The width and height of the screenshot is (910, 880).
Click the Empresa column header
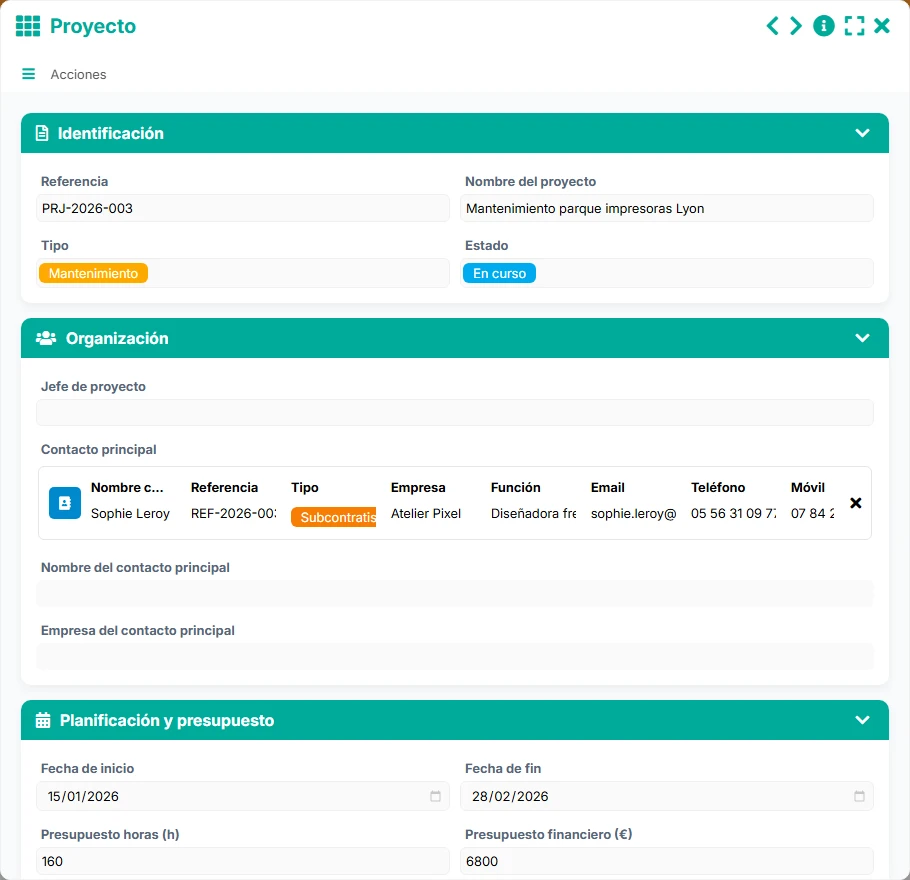[418, 488]
